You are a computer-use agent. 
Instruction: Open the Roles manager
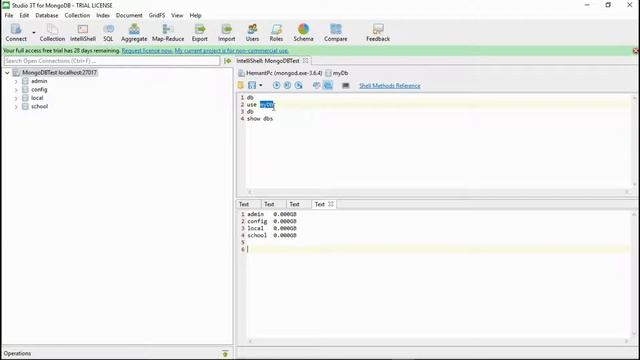[276, 32]
